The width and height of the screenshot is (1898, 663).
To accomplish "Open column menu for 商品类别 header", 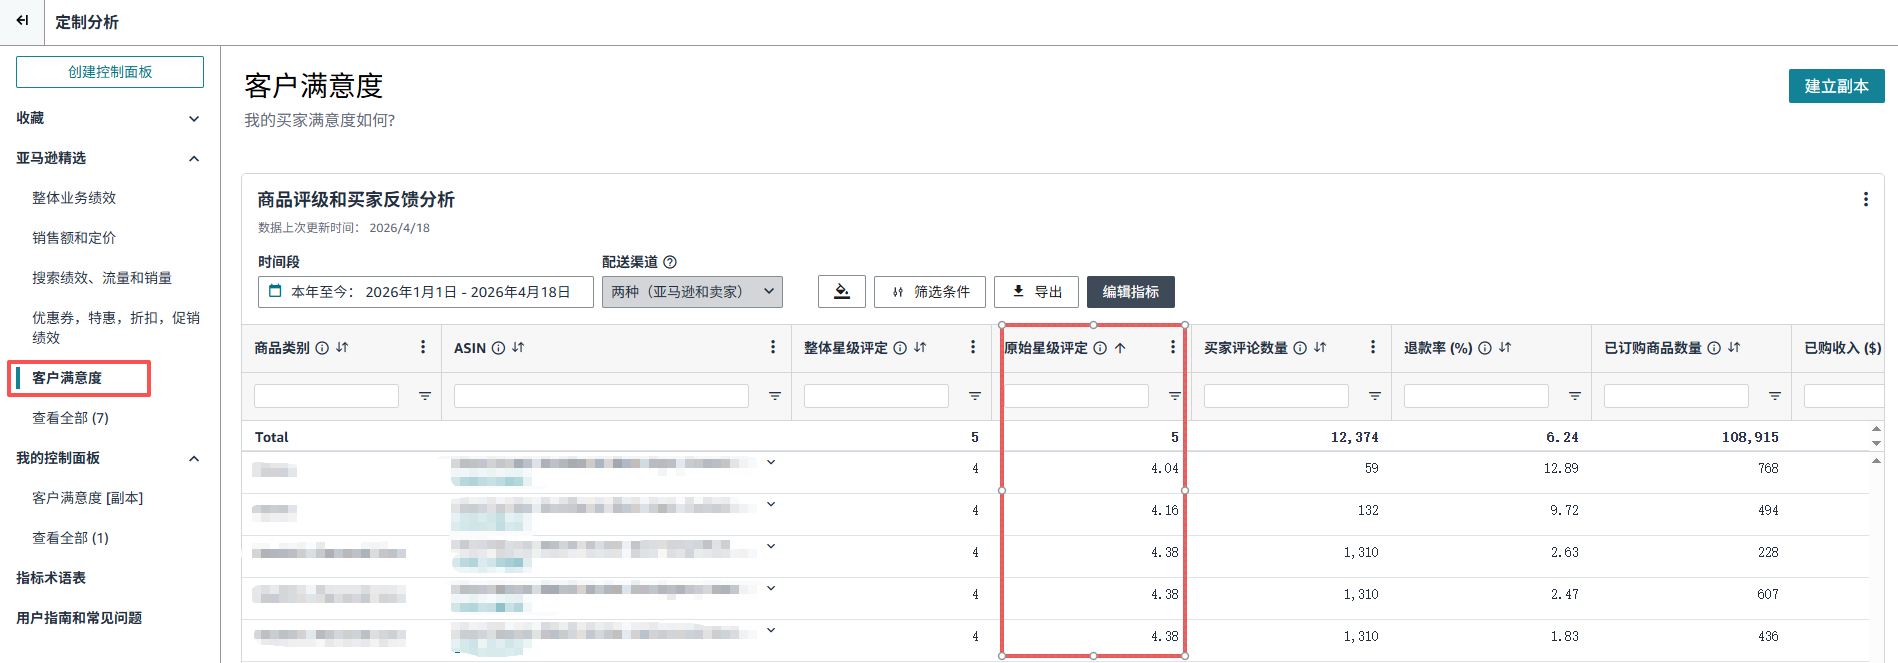I will pos(423,348).
